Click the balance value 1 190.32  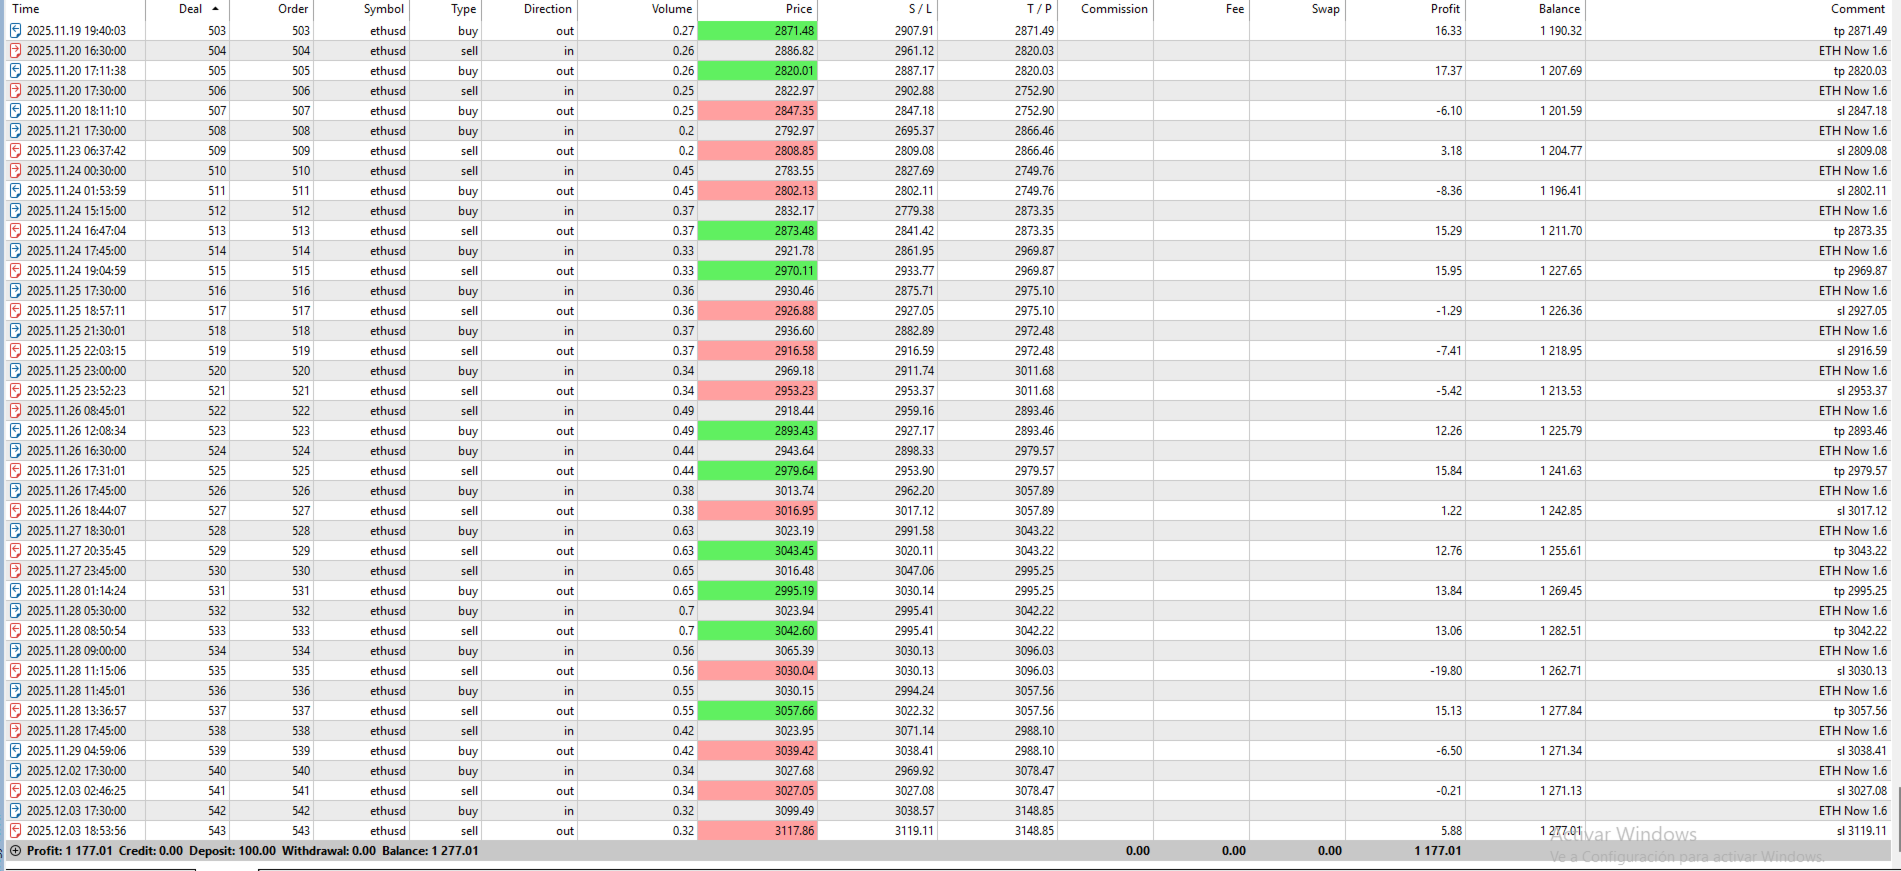pos(1561,31)
